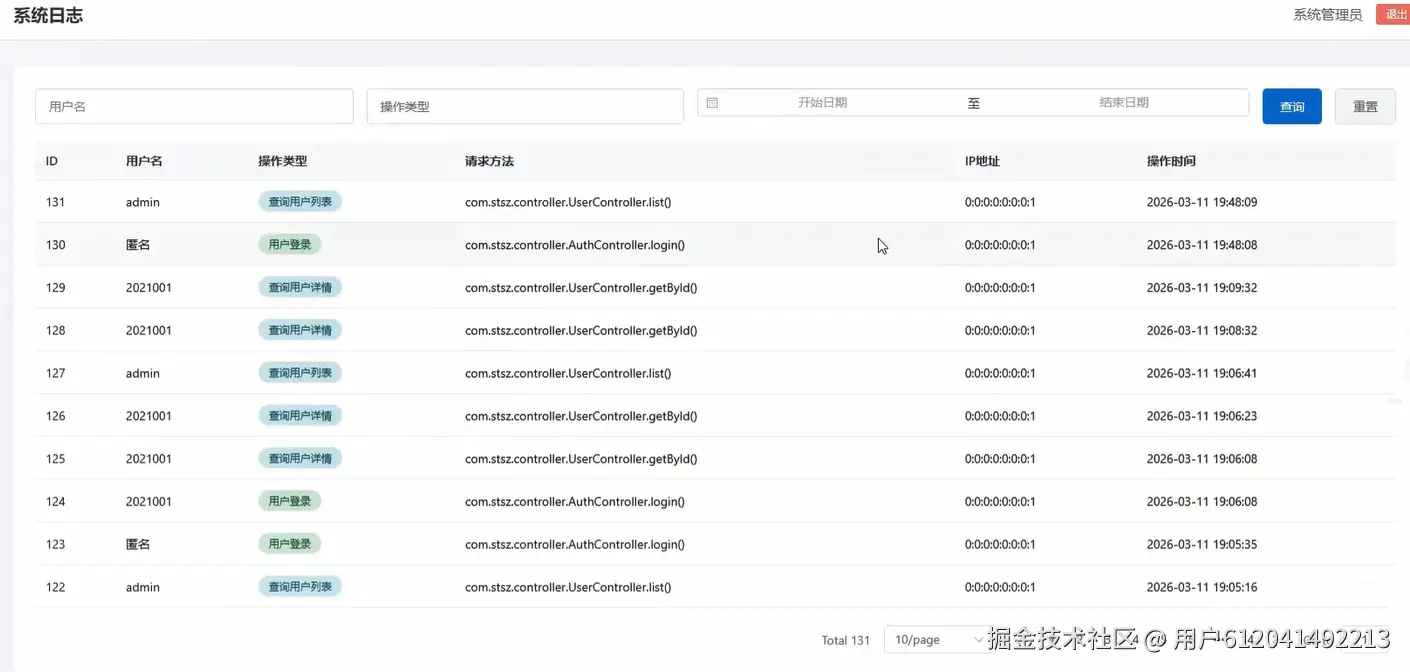This screenshot has width=1410, height=672.
Task: Click the 查询用户列表 tag in row 122
Action: (300, 587)
